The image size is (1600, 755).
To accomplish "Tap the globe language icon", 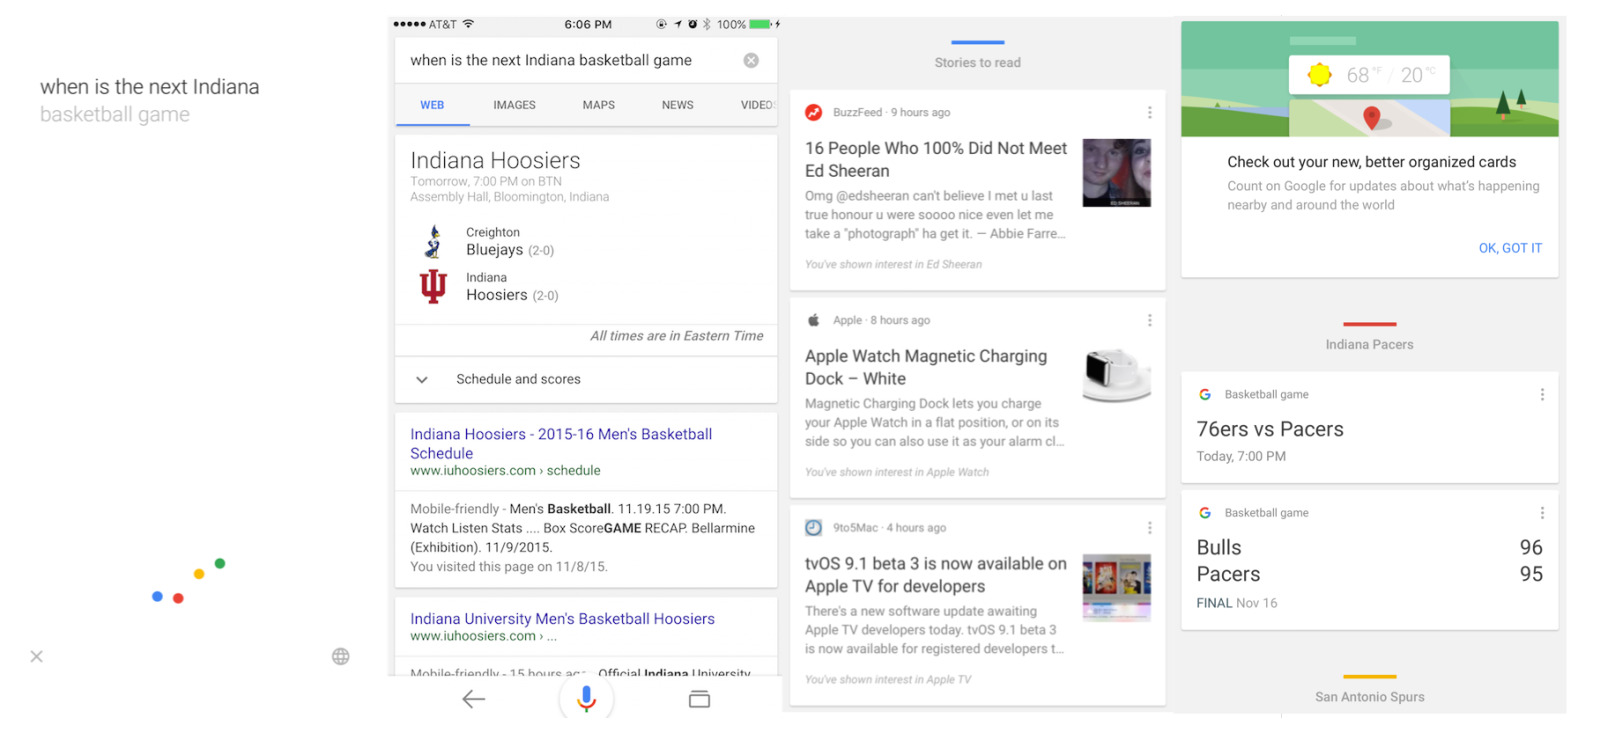I will [341, 657].
